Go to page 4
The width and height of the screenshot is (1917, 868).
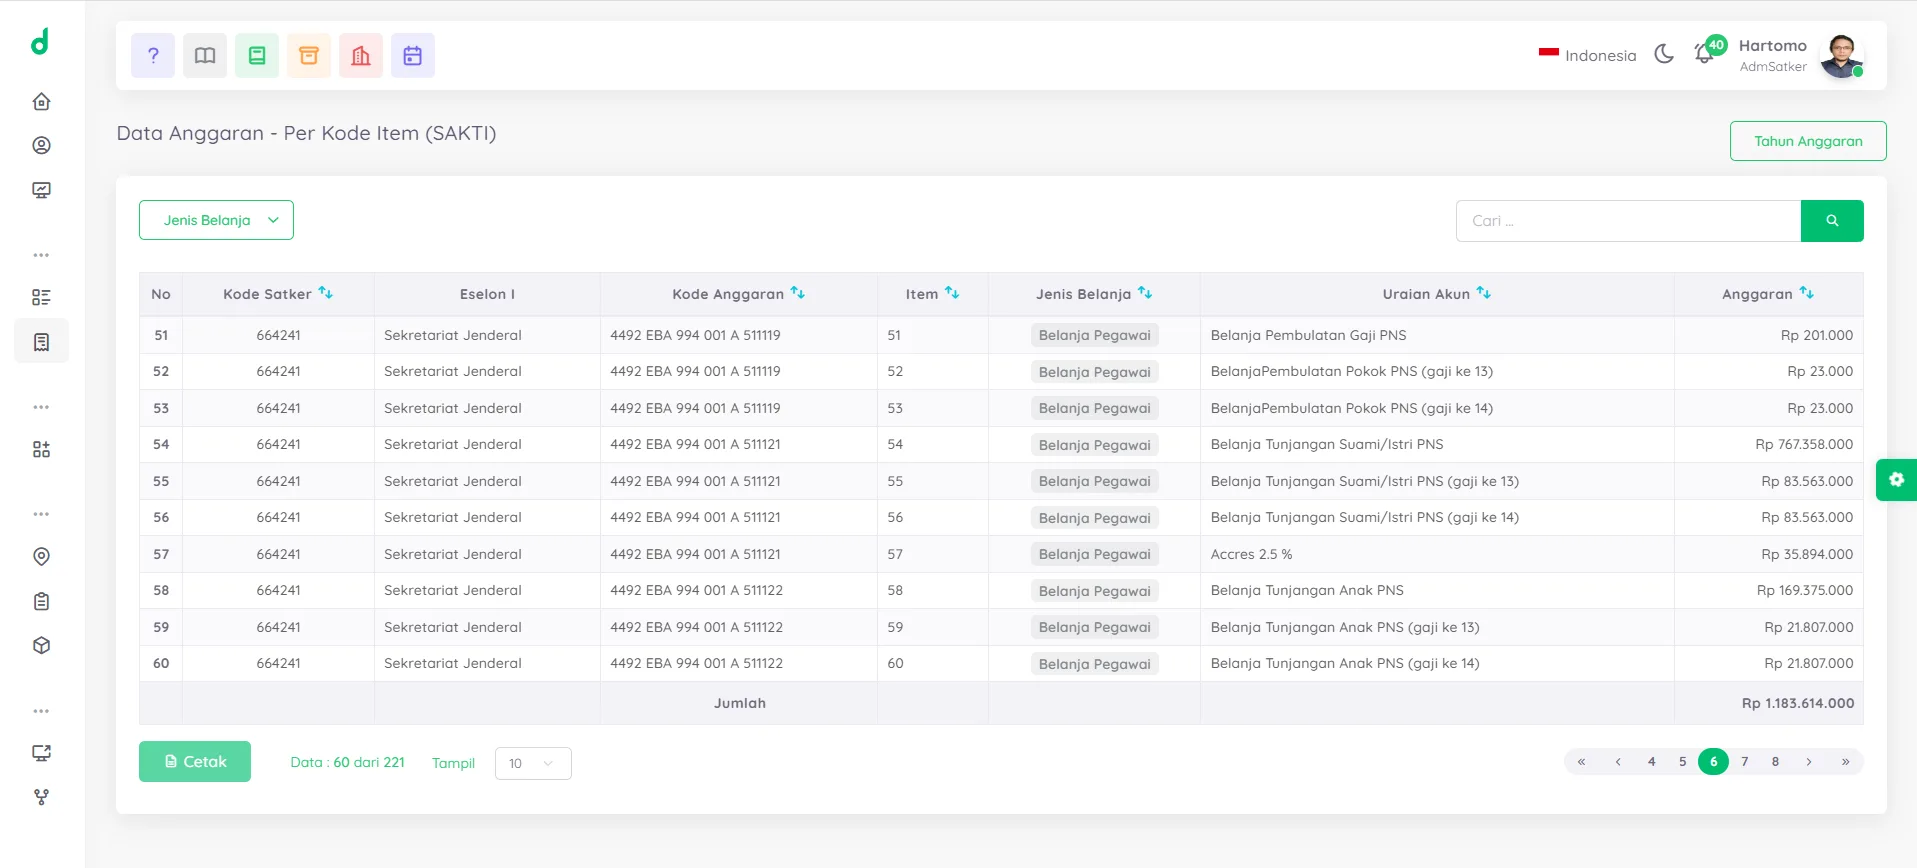coord(1652,762)
